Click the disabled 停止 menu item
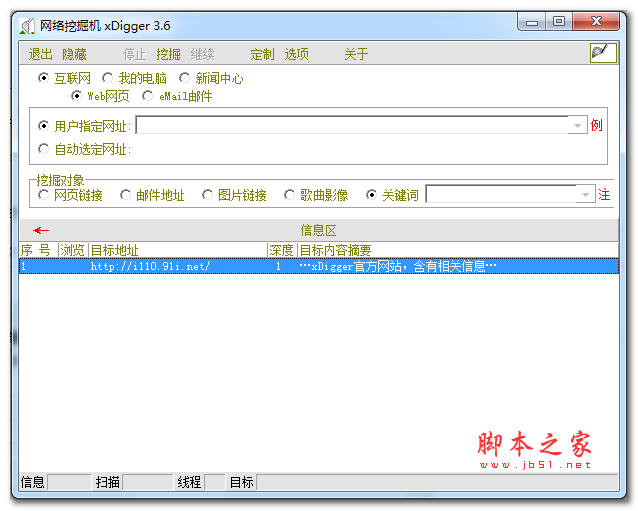Viewport: 638px width, 511px height. click(134, 54)
